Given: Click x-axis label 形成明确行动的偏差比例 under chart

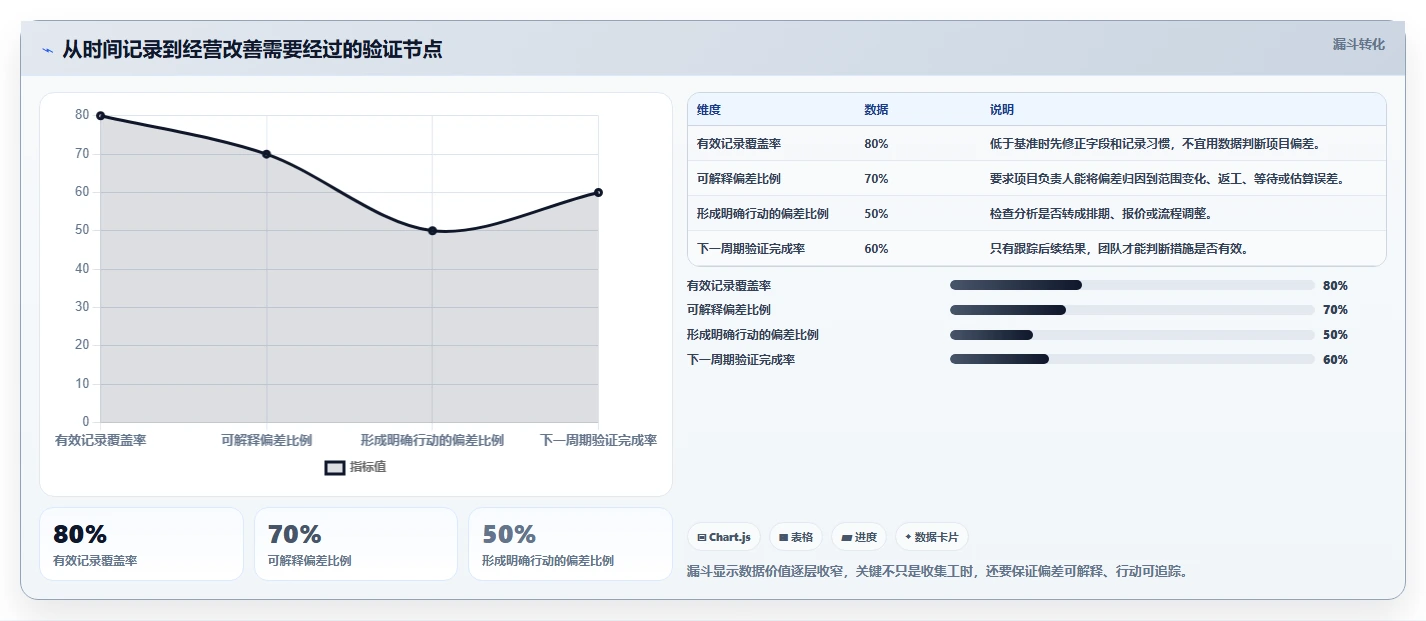Looking at the screenshot, I should click(x=432, y=440).
